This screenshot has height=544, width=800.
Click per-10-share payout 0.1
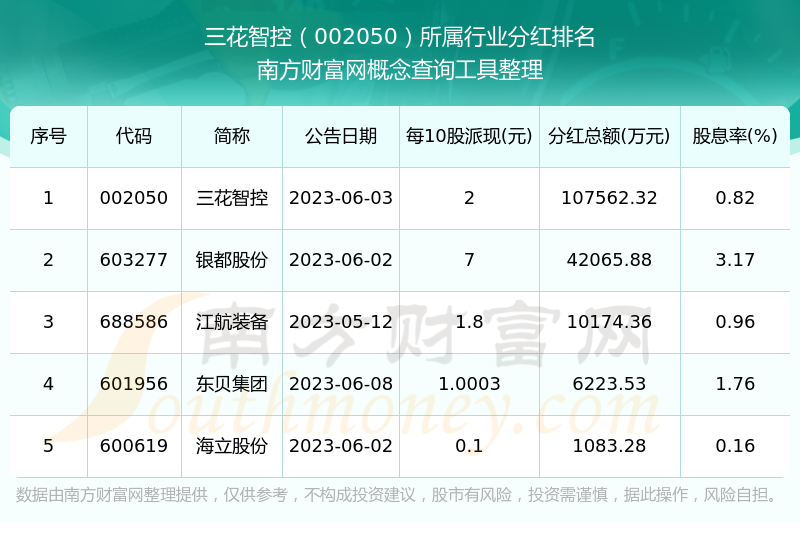(x=469, y=446)
